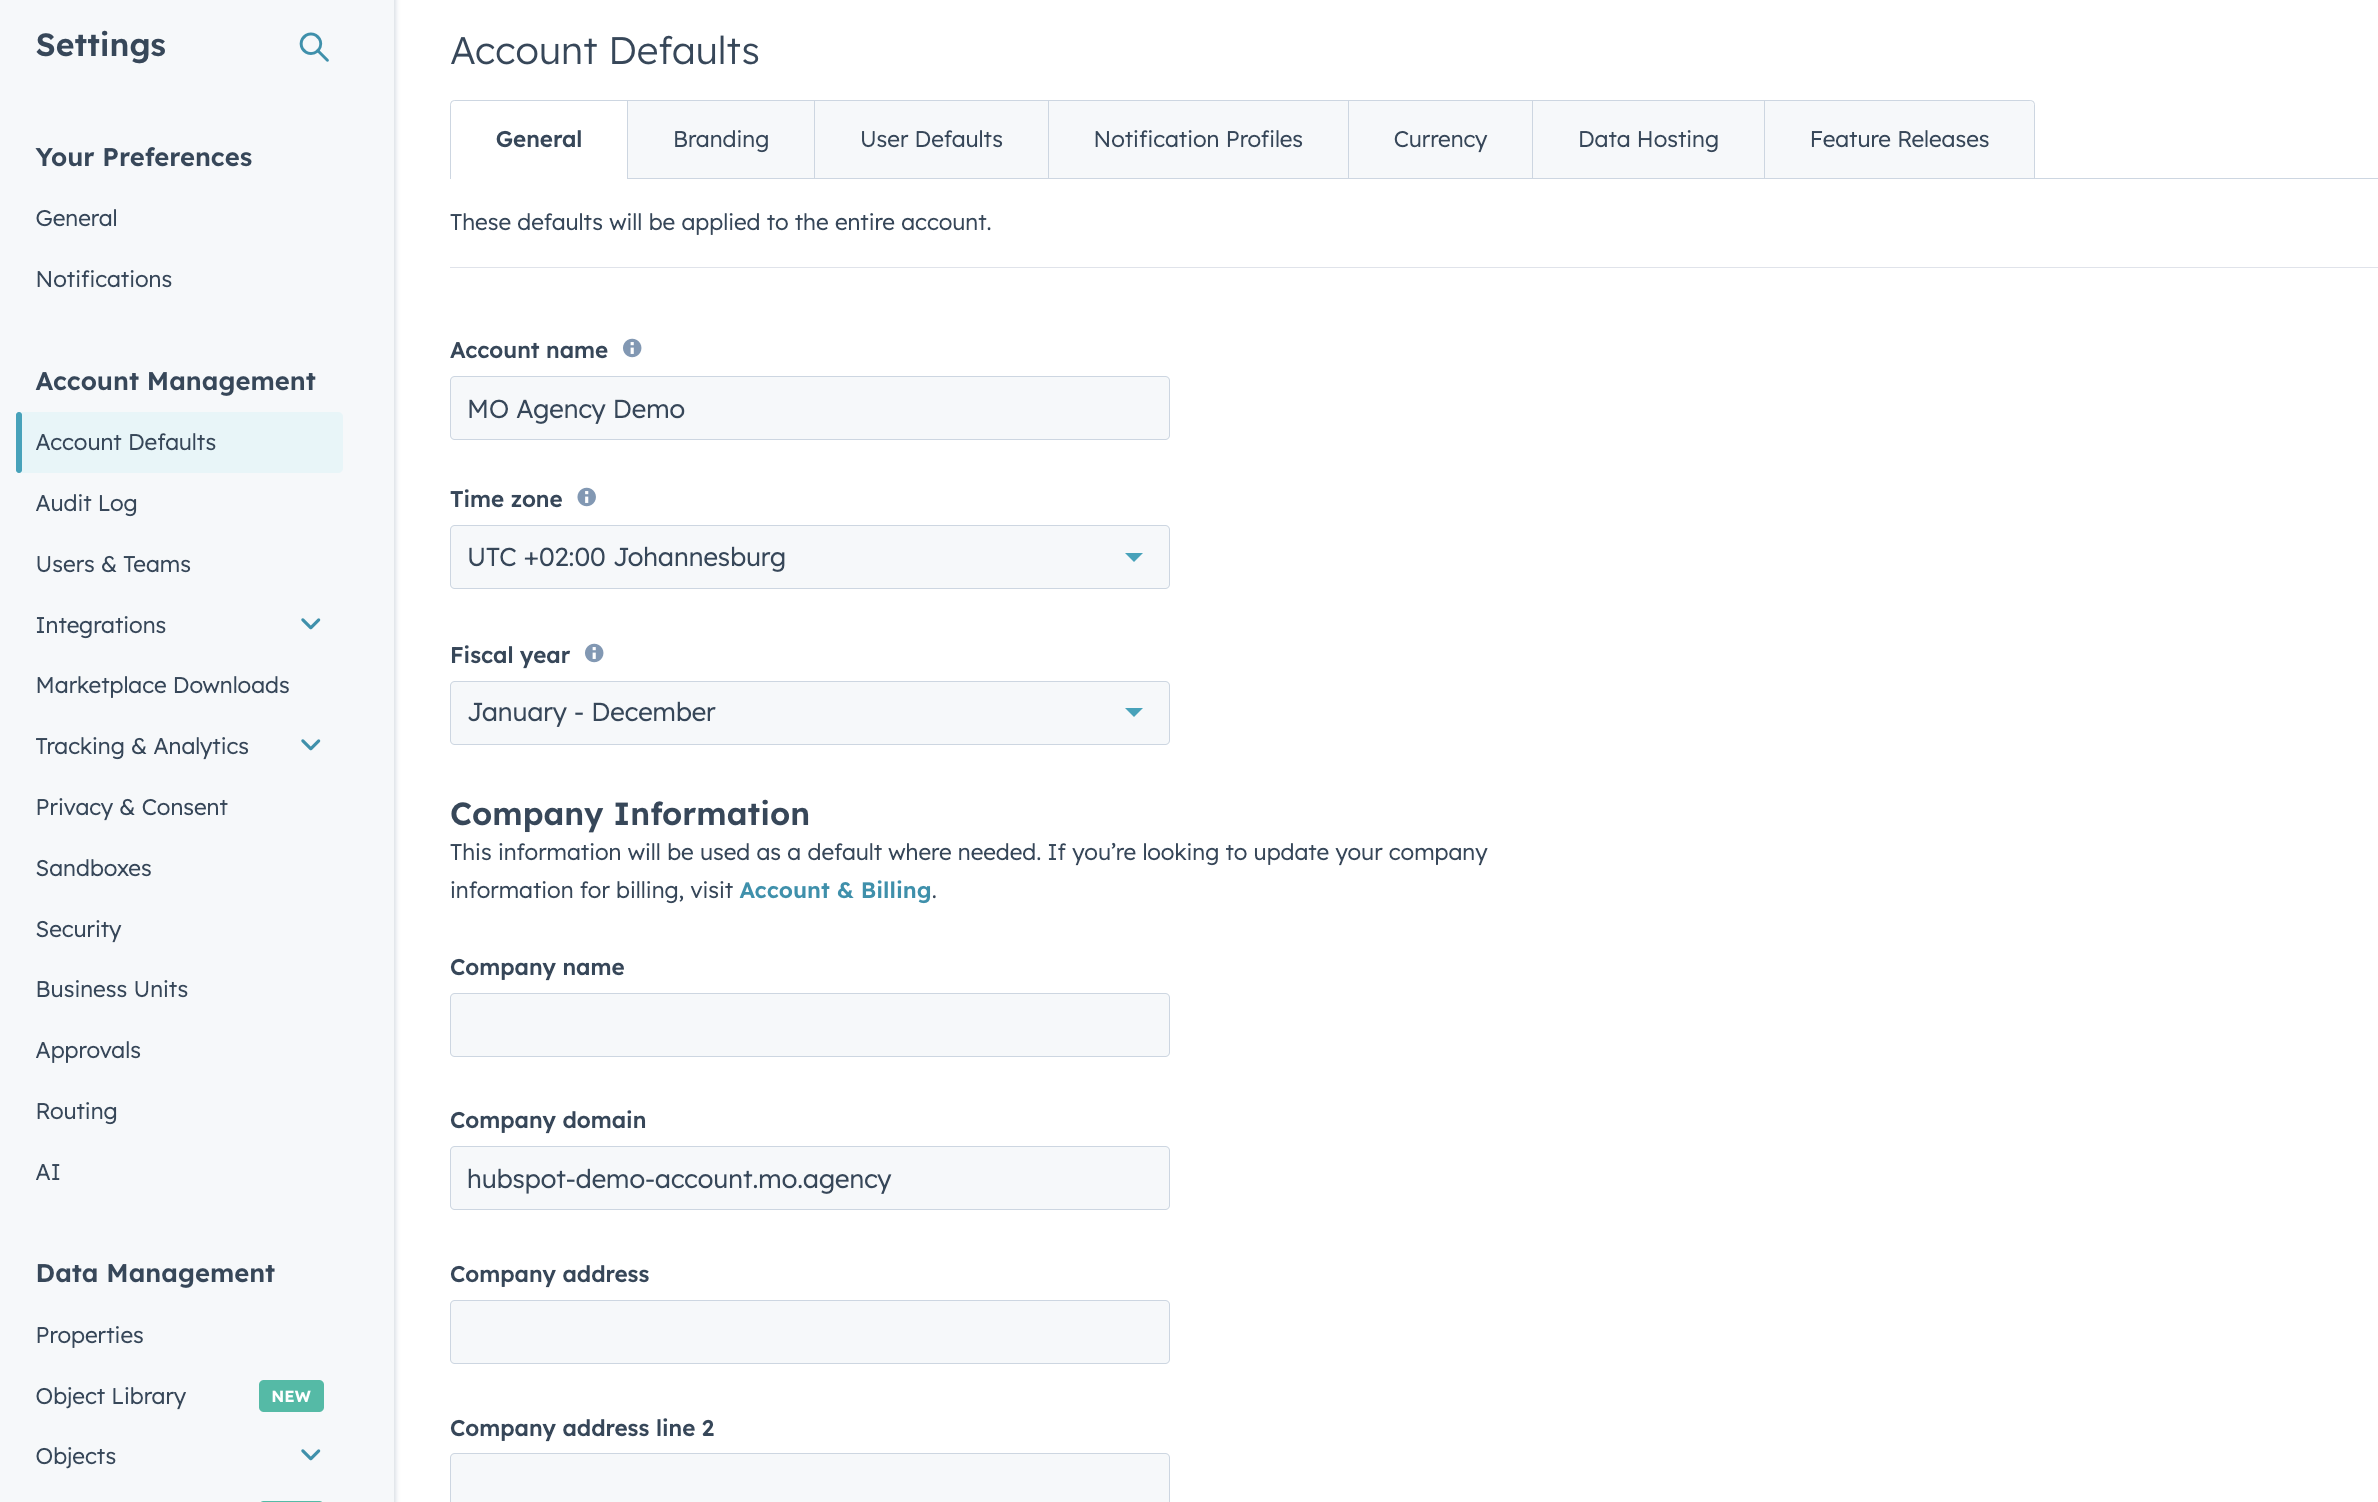This screenshot has height=1502, width=2378.
Task: Open the Feature Releases tab
Action: click(x=1898, y=139)
